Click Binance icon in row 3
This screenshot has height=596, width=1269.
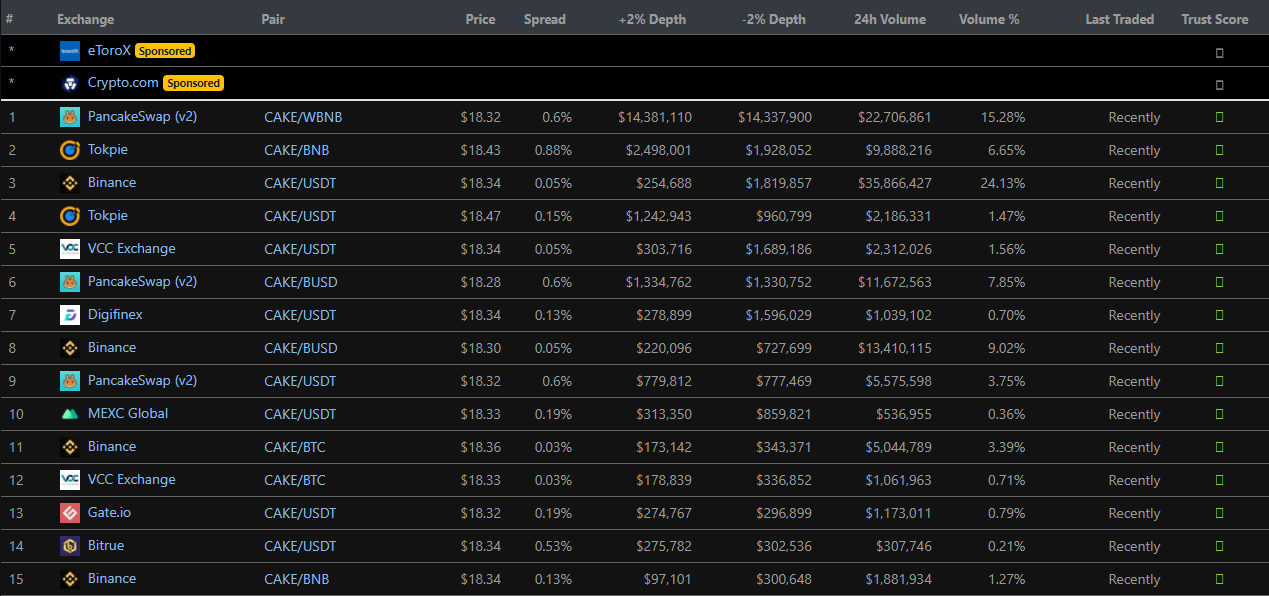[x=70, y=183]
